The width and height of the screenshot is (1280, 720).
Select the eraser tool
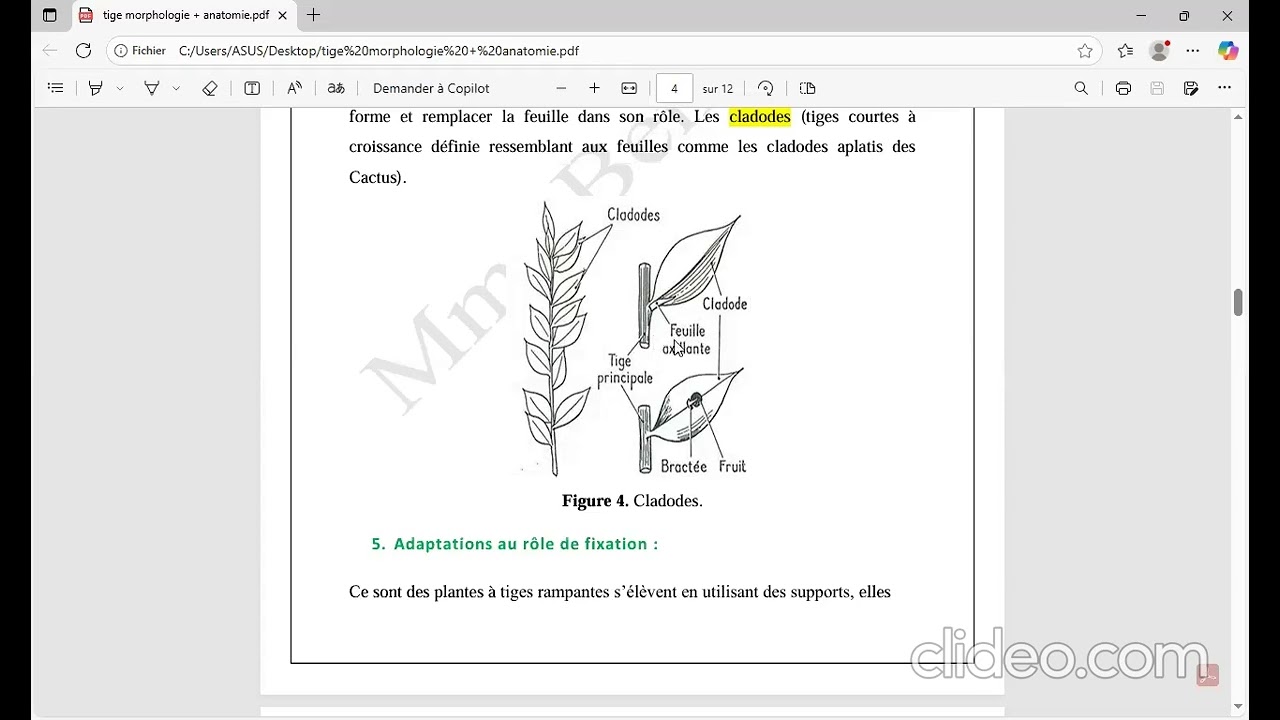coord(210,88)
